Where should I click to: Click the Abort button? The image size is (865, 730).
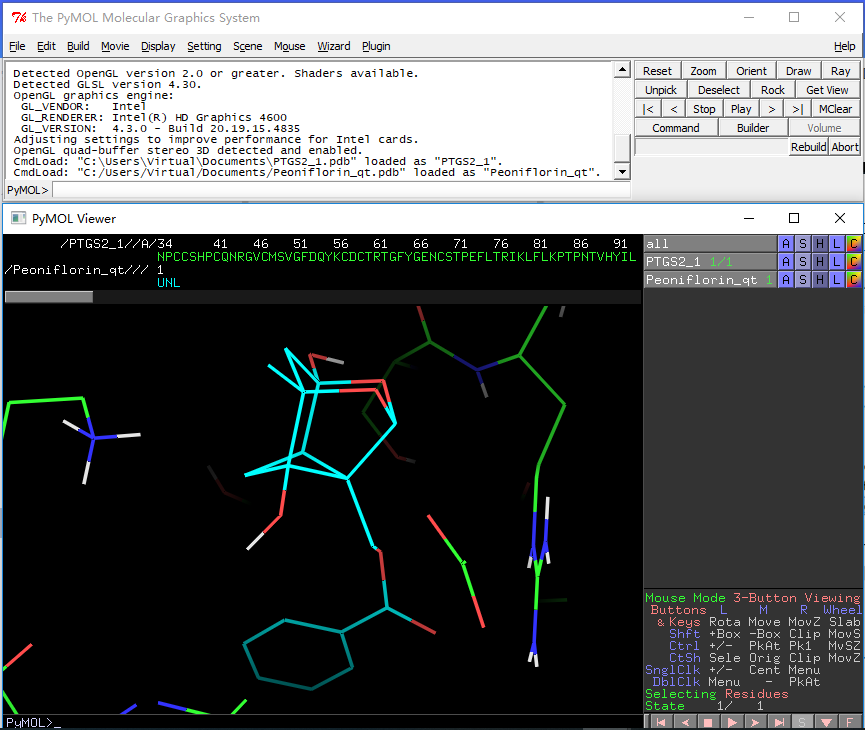(x=845, y=147)
